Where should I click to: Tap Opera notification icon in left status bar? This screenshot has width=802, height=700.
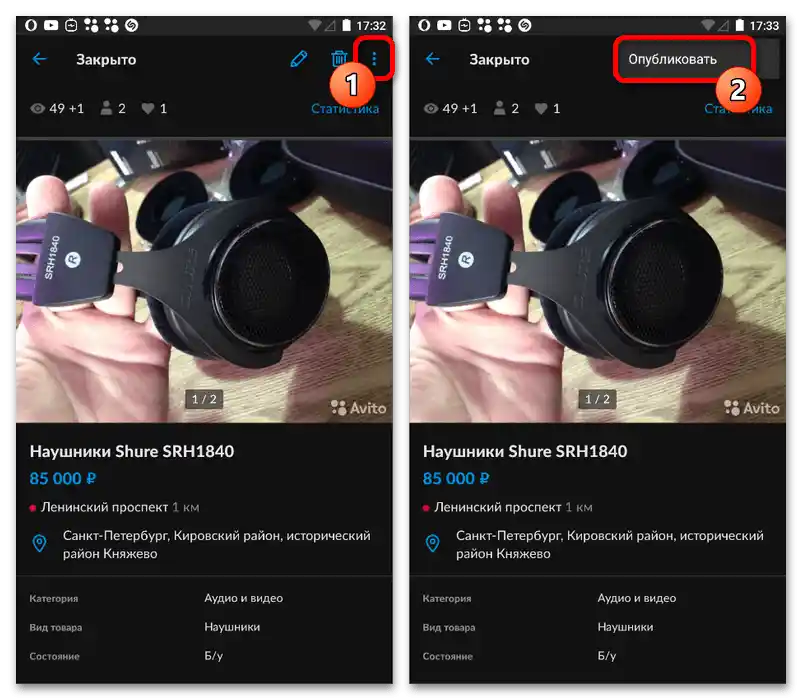[31, 25]
